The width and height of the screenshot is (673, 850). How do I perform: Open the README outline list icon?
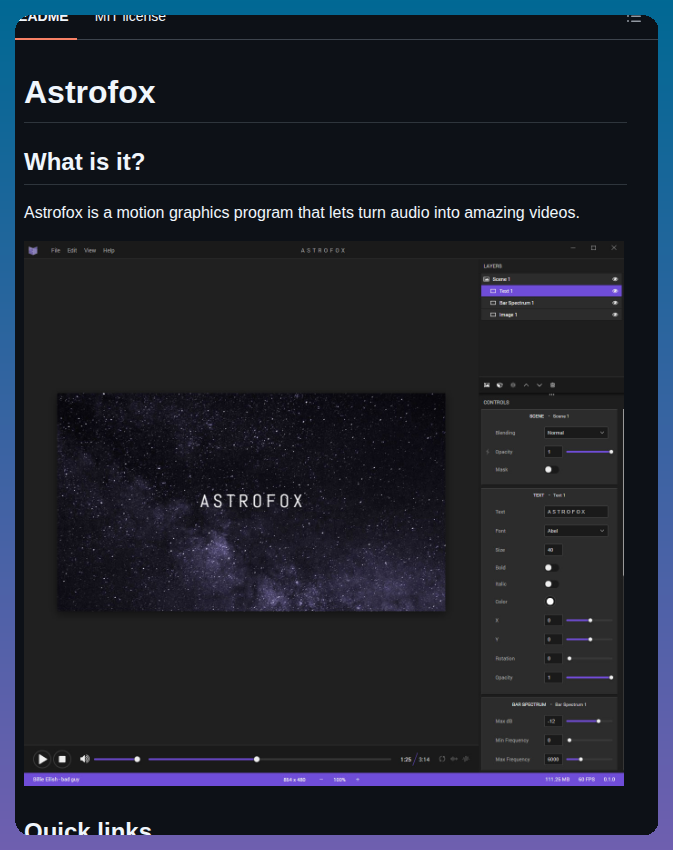click(633, 18)
